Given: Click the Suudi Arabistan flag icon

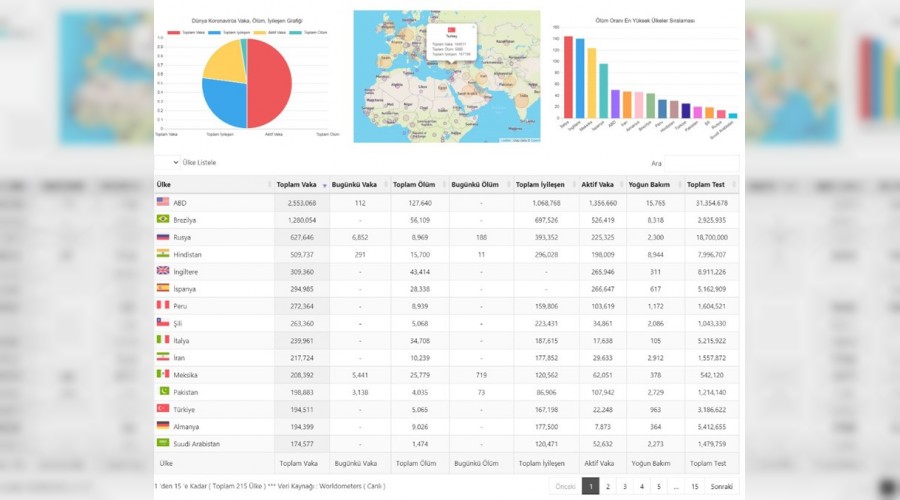Looking at the screenshot, I should 163,443.
